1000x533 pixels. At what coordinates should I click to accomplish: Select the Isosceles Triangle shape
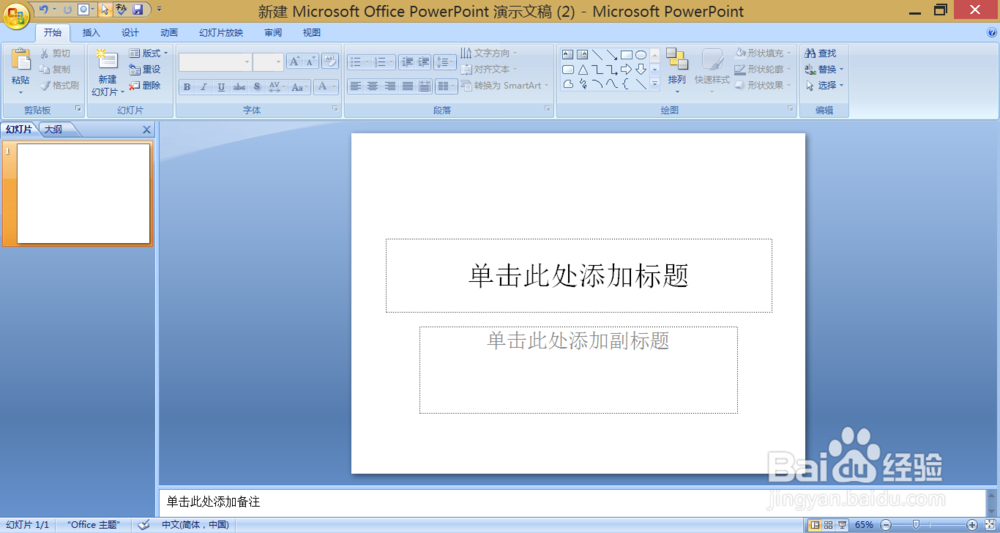click(582, 69)
